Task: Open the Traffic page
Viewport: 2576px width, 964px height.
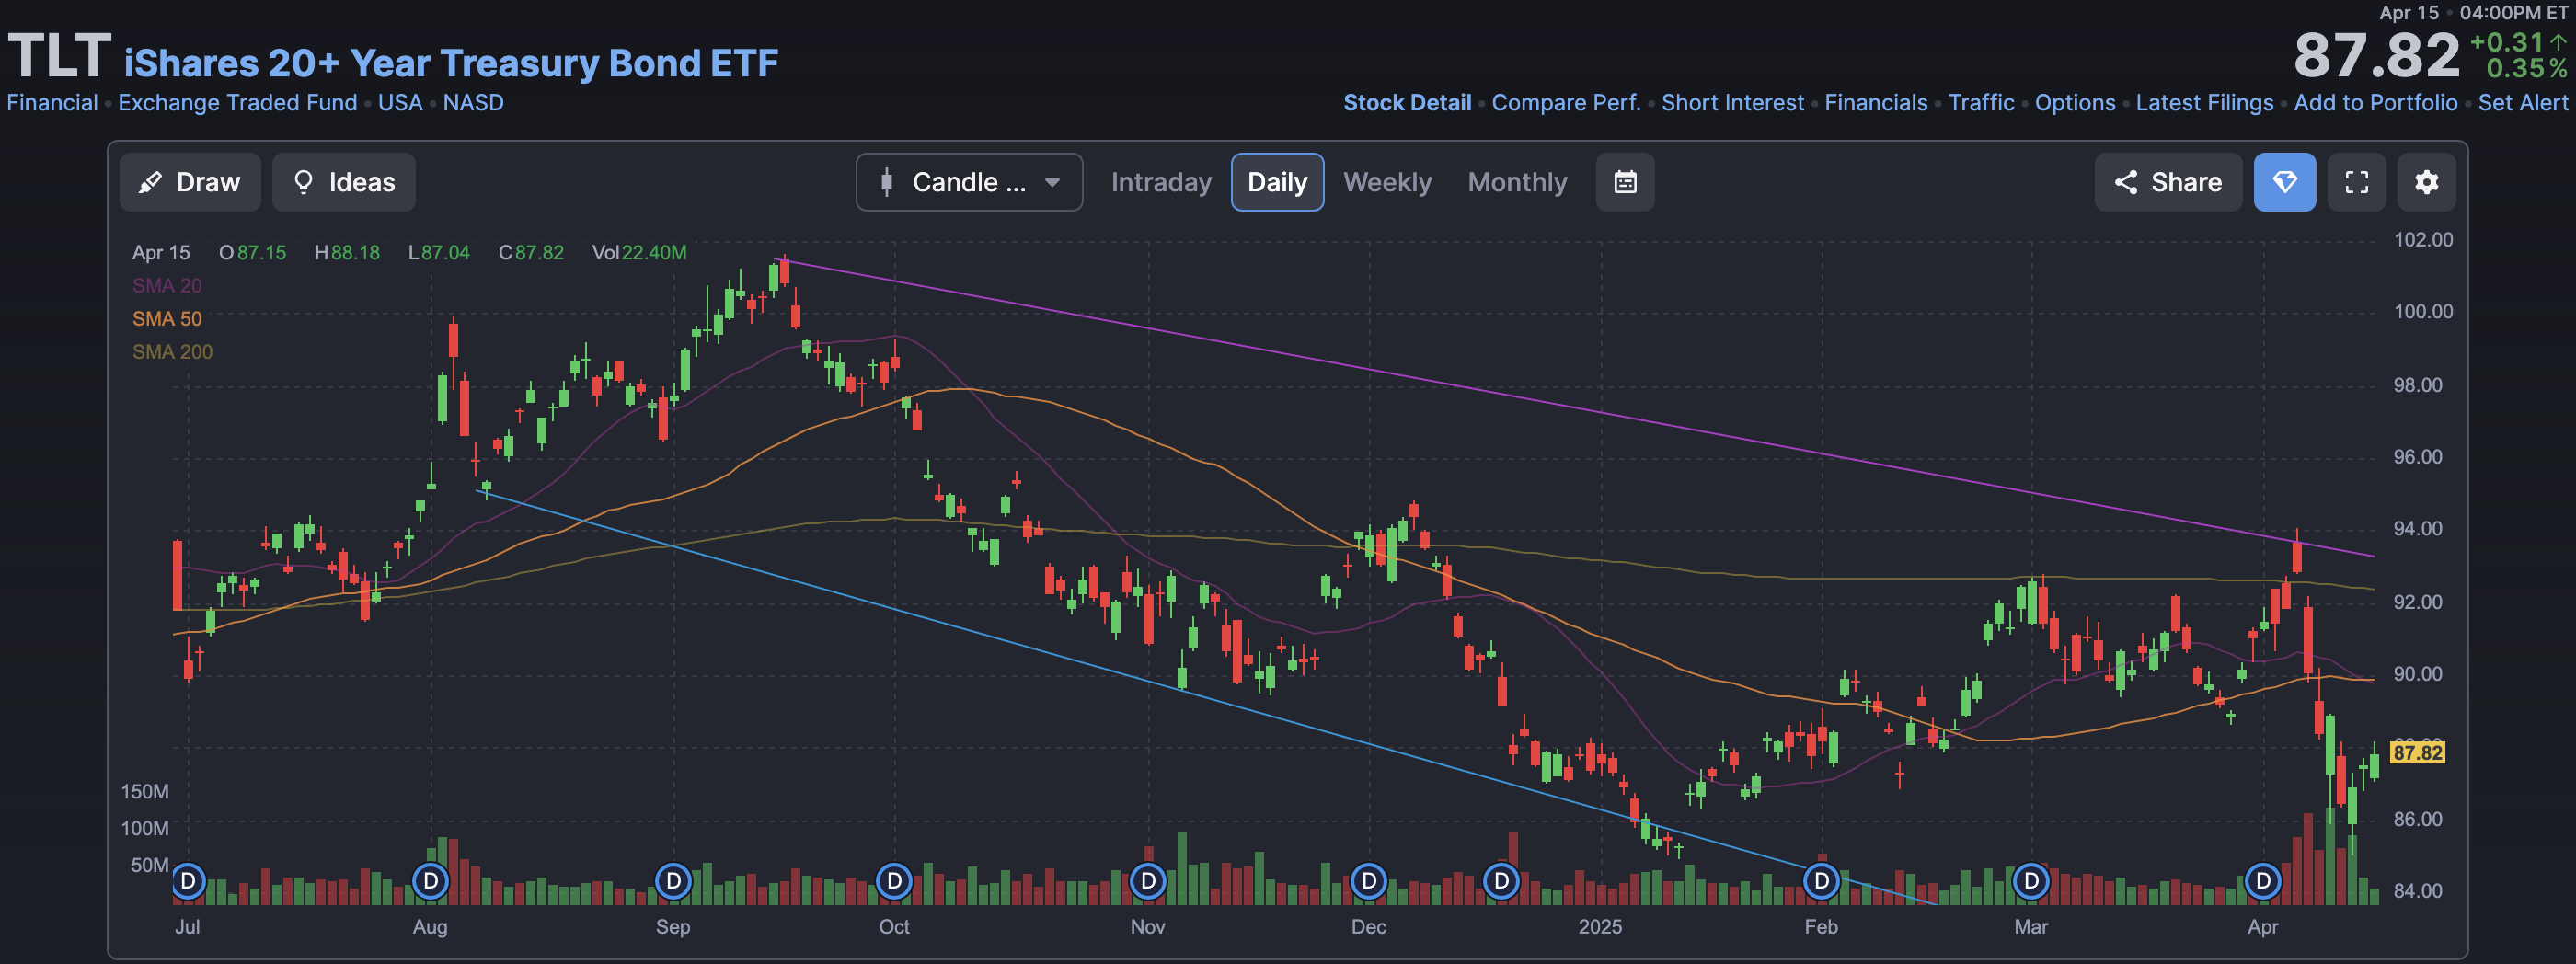Action: [x=1981, y=103]
